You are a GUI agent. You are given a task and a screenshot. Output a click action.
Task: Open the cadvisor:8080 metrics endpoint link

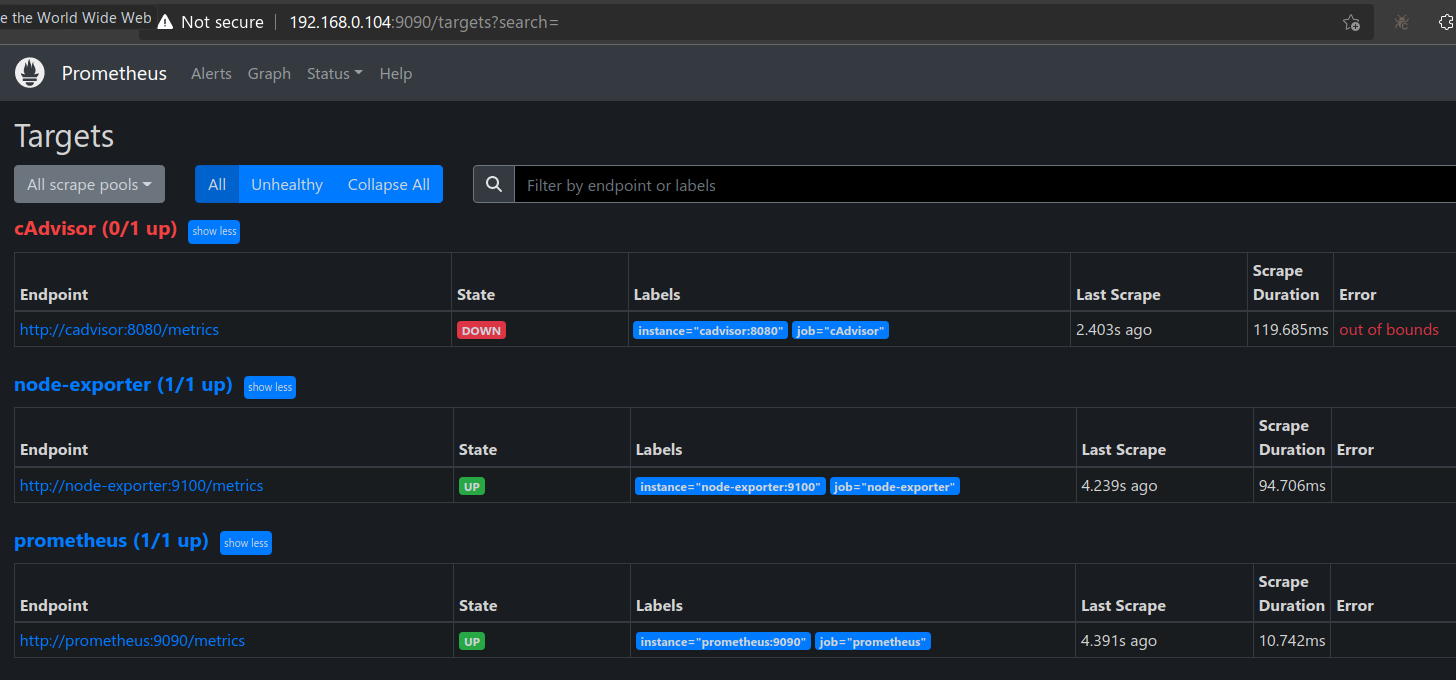[x=119, y=329]
